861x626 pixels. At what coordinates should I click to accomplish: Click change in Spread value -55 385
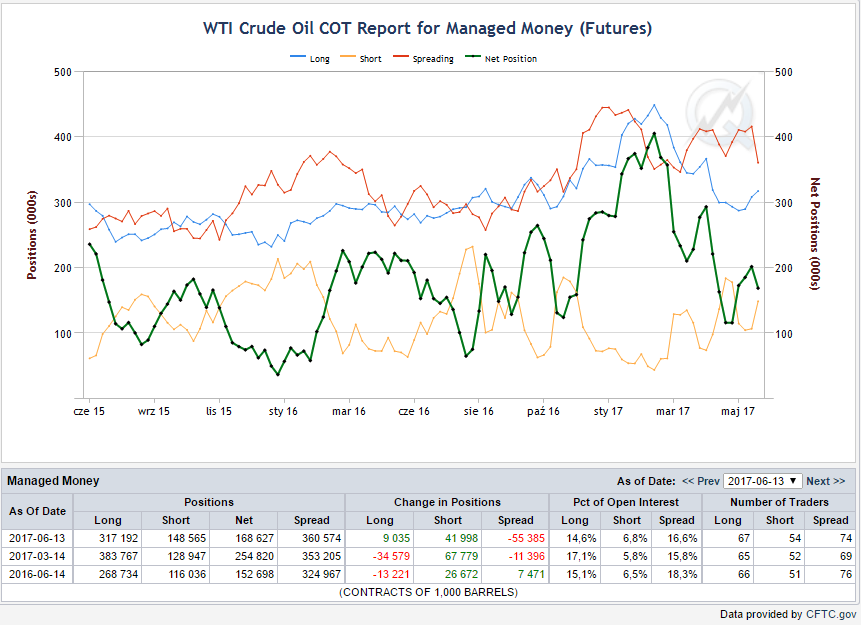[x=526, y=539]
